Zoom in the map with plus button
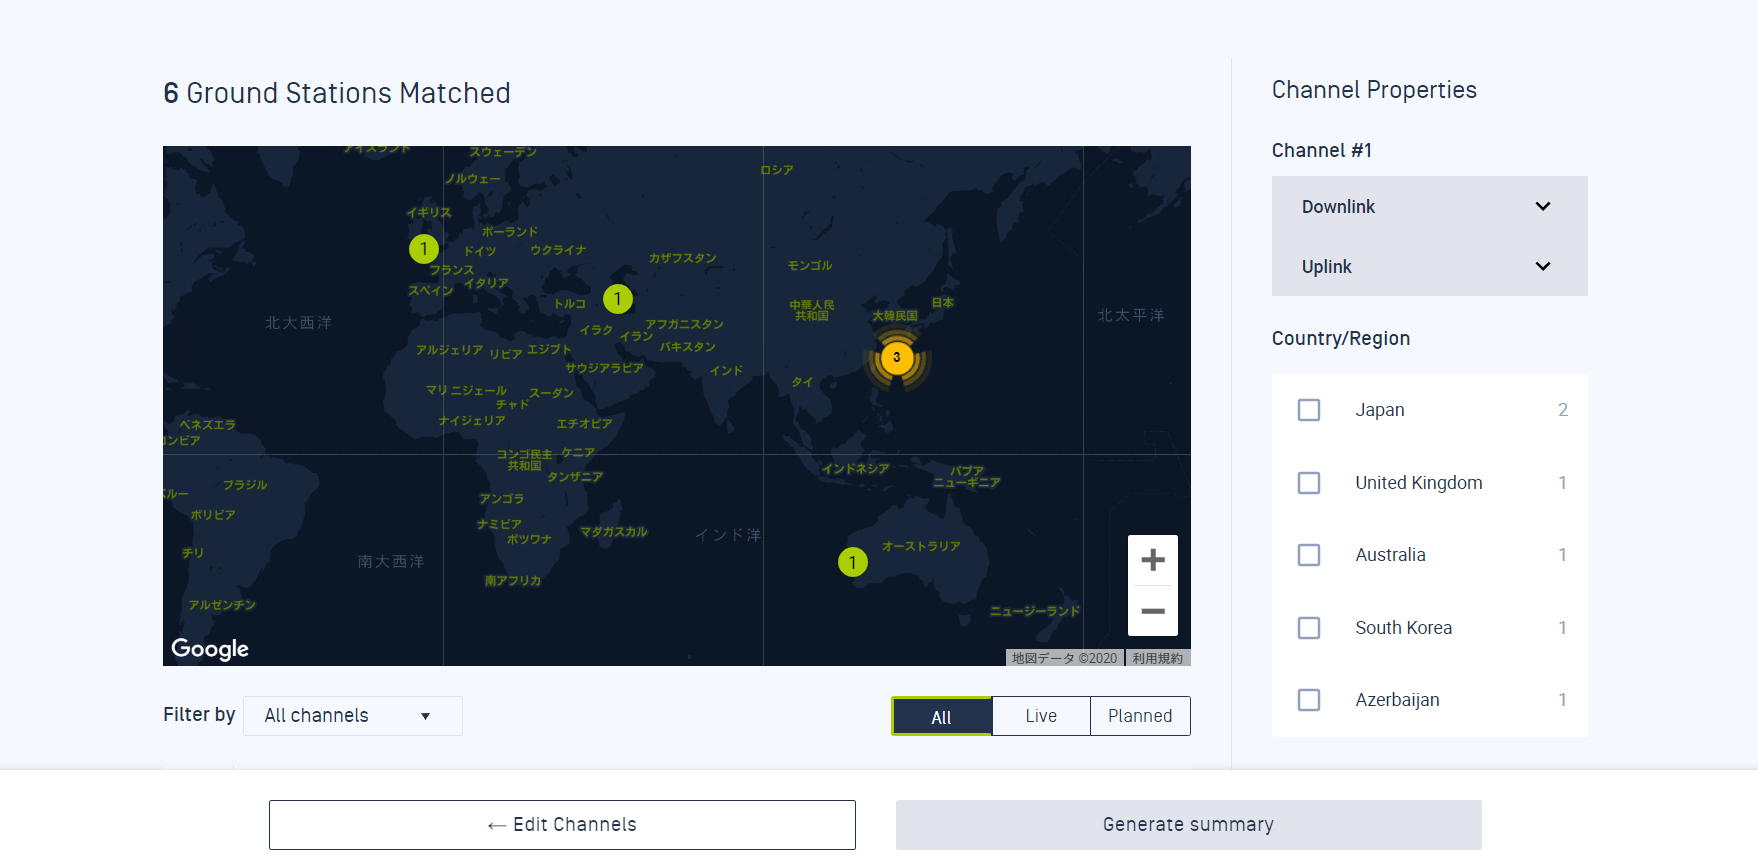The height and width of the screenshot is (860, 1758). (1153, 560)
